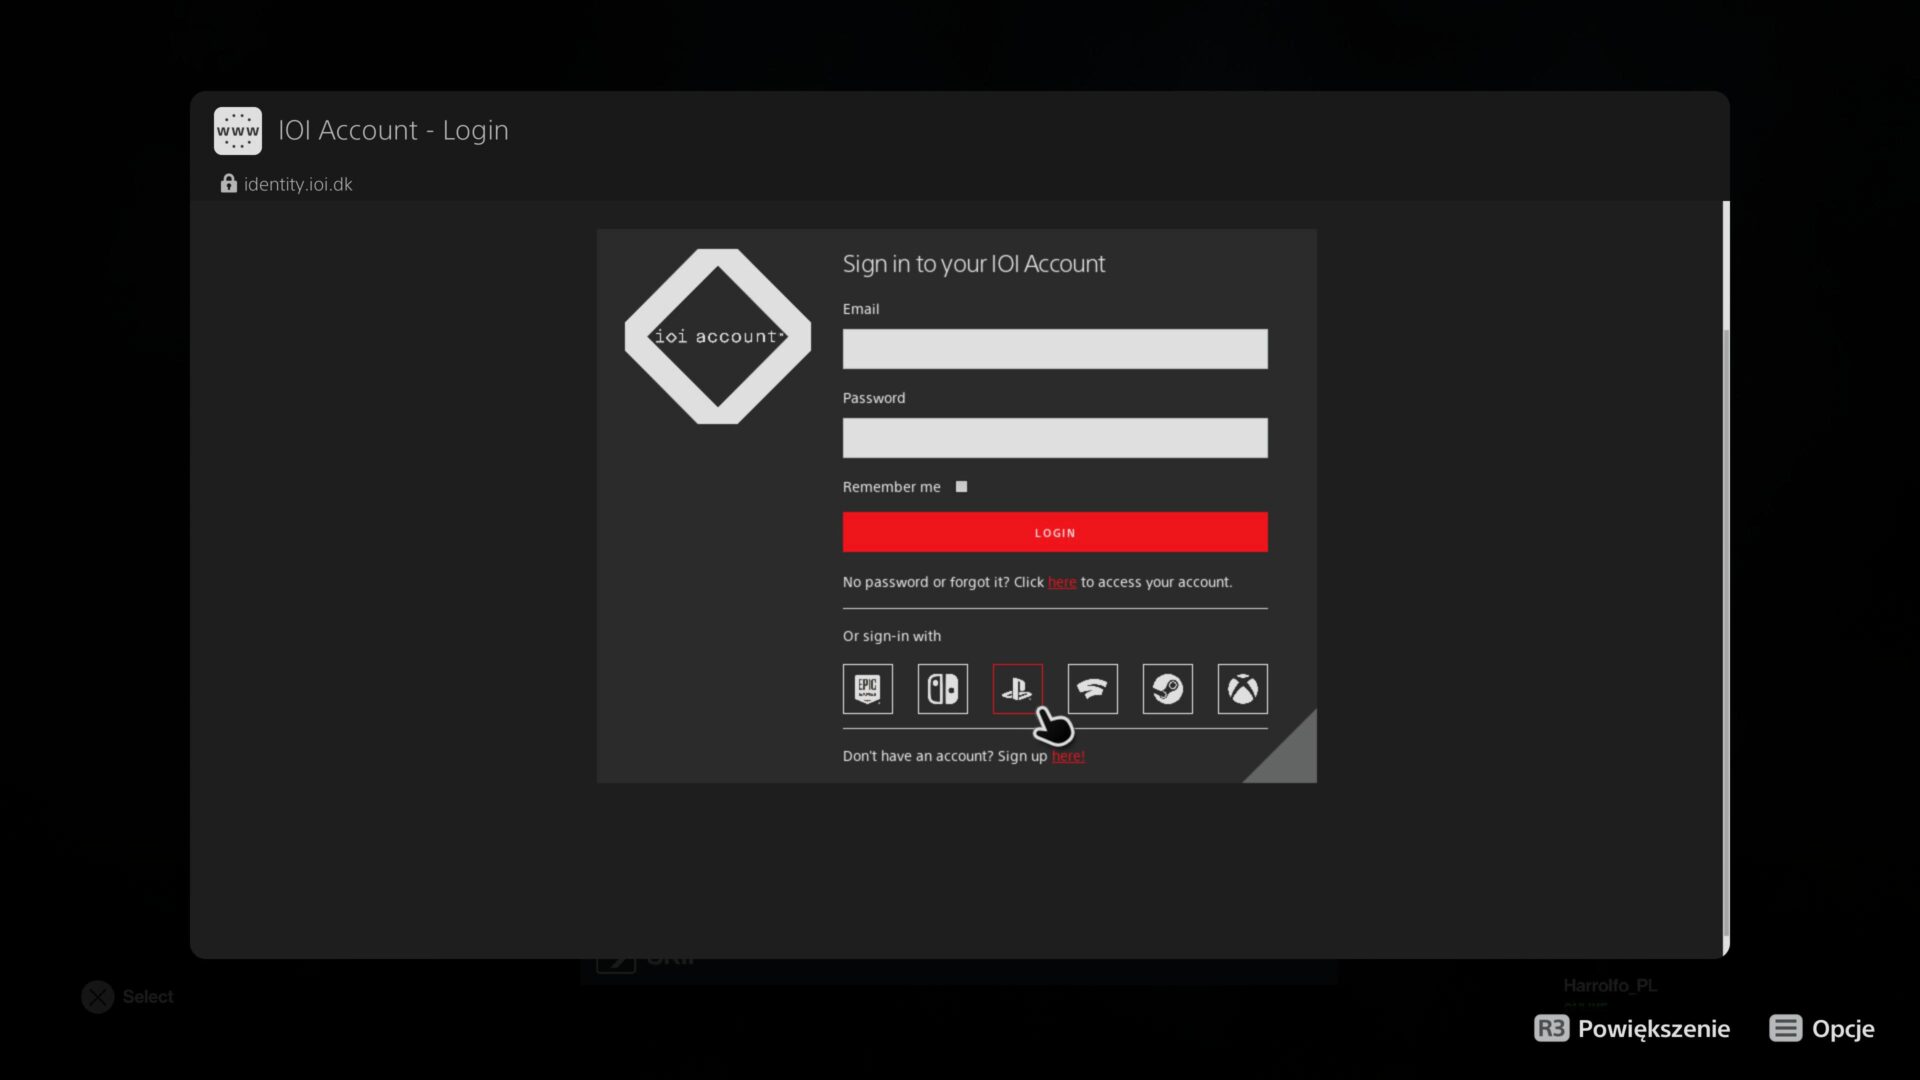Click the Select button hint

(x=127, y=996)
